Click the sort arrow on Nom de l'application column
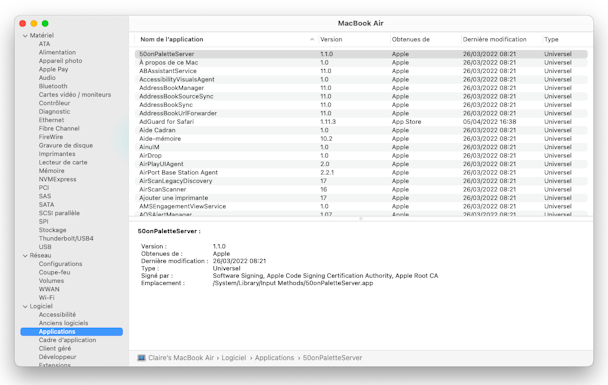The image size is (608, 385). [x=312, y=39]
